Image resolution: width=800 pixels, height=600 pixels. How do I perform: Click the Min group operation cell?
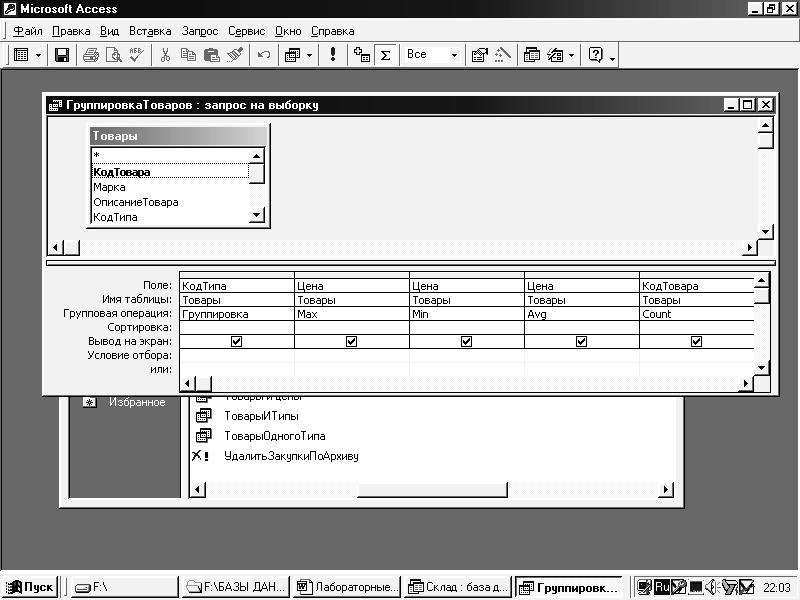[x=467, y=314]
